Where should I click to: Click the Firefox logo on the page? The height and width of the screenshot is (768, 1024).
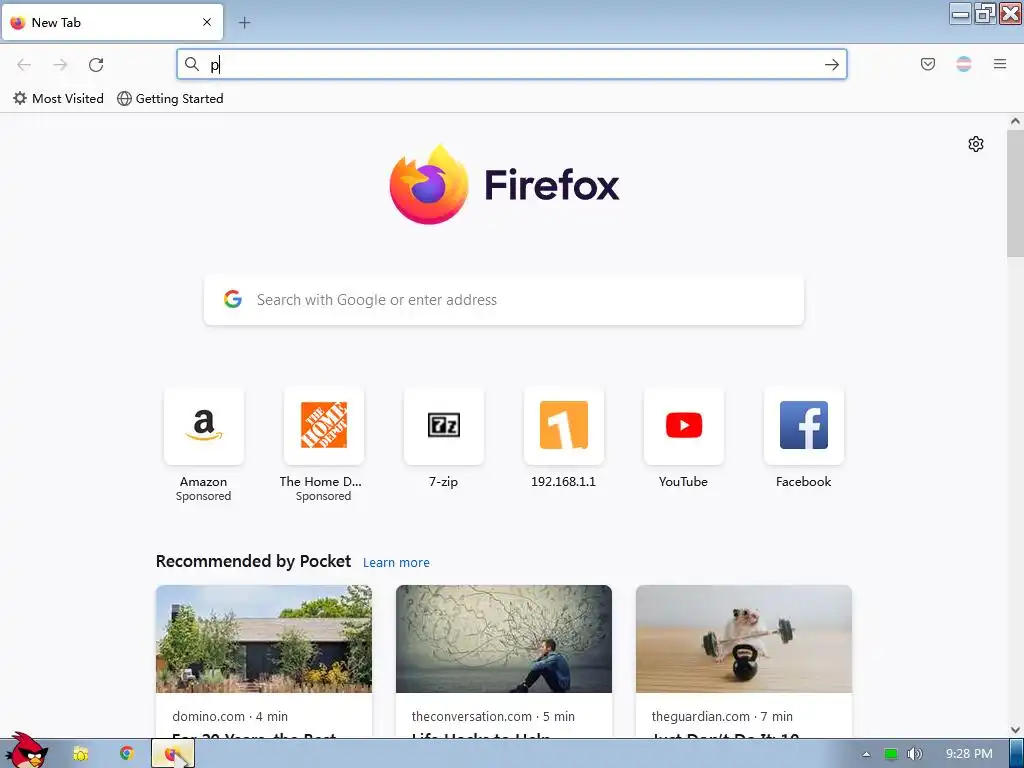(504, 185)
